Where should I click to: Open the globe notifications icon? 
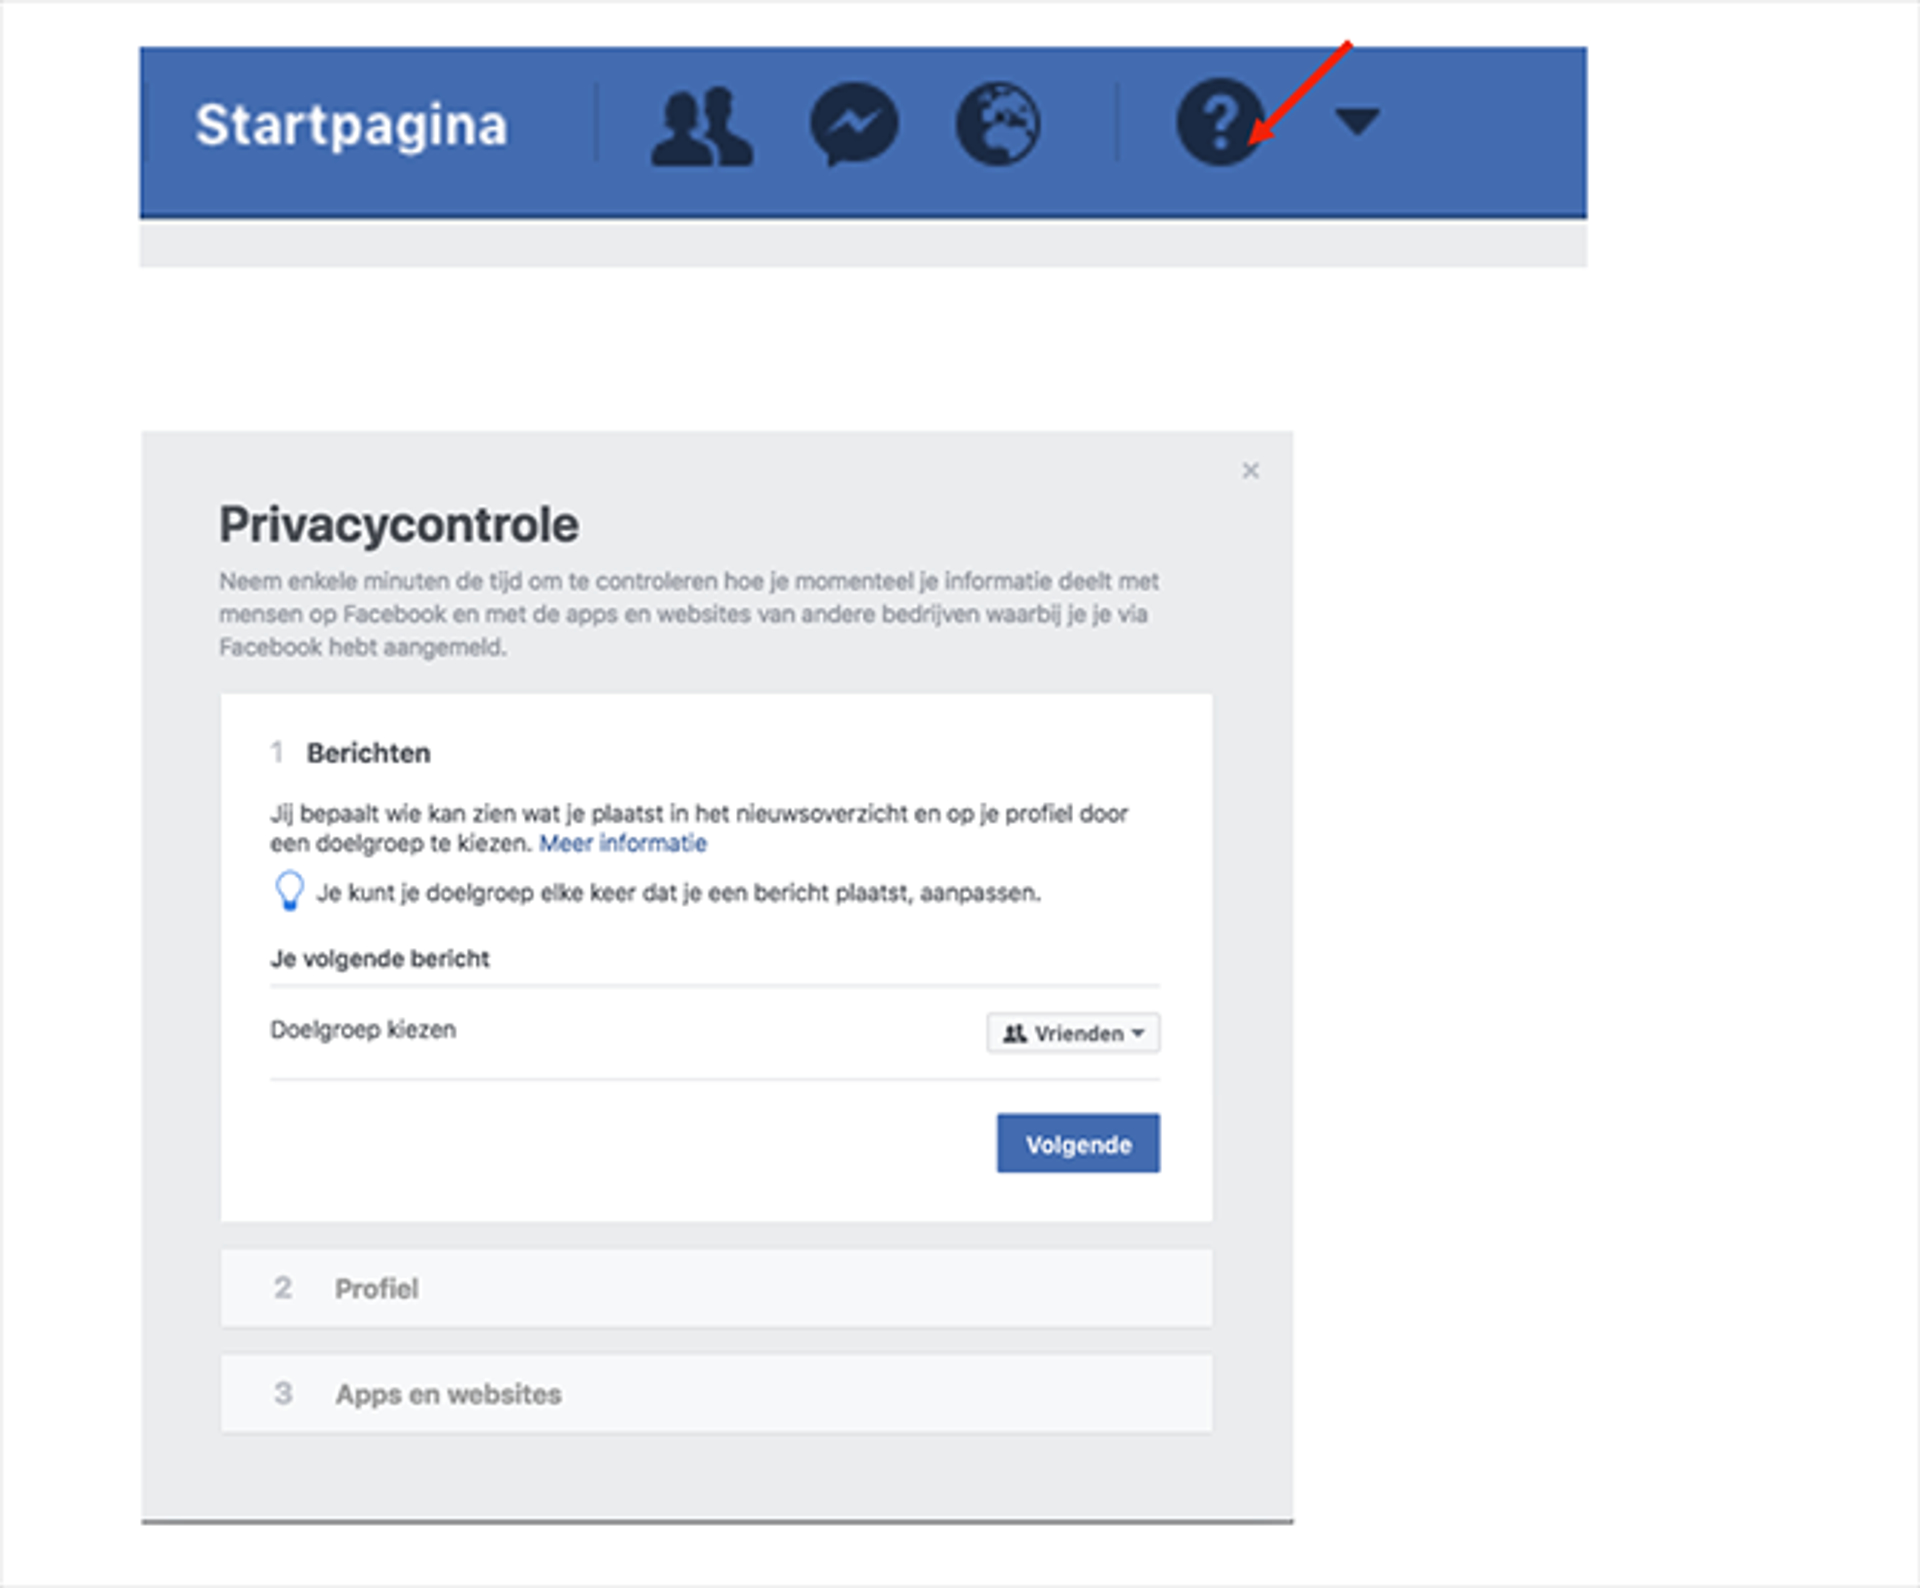click(x=998, y=124)
